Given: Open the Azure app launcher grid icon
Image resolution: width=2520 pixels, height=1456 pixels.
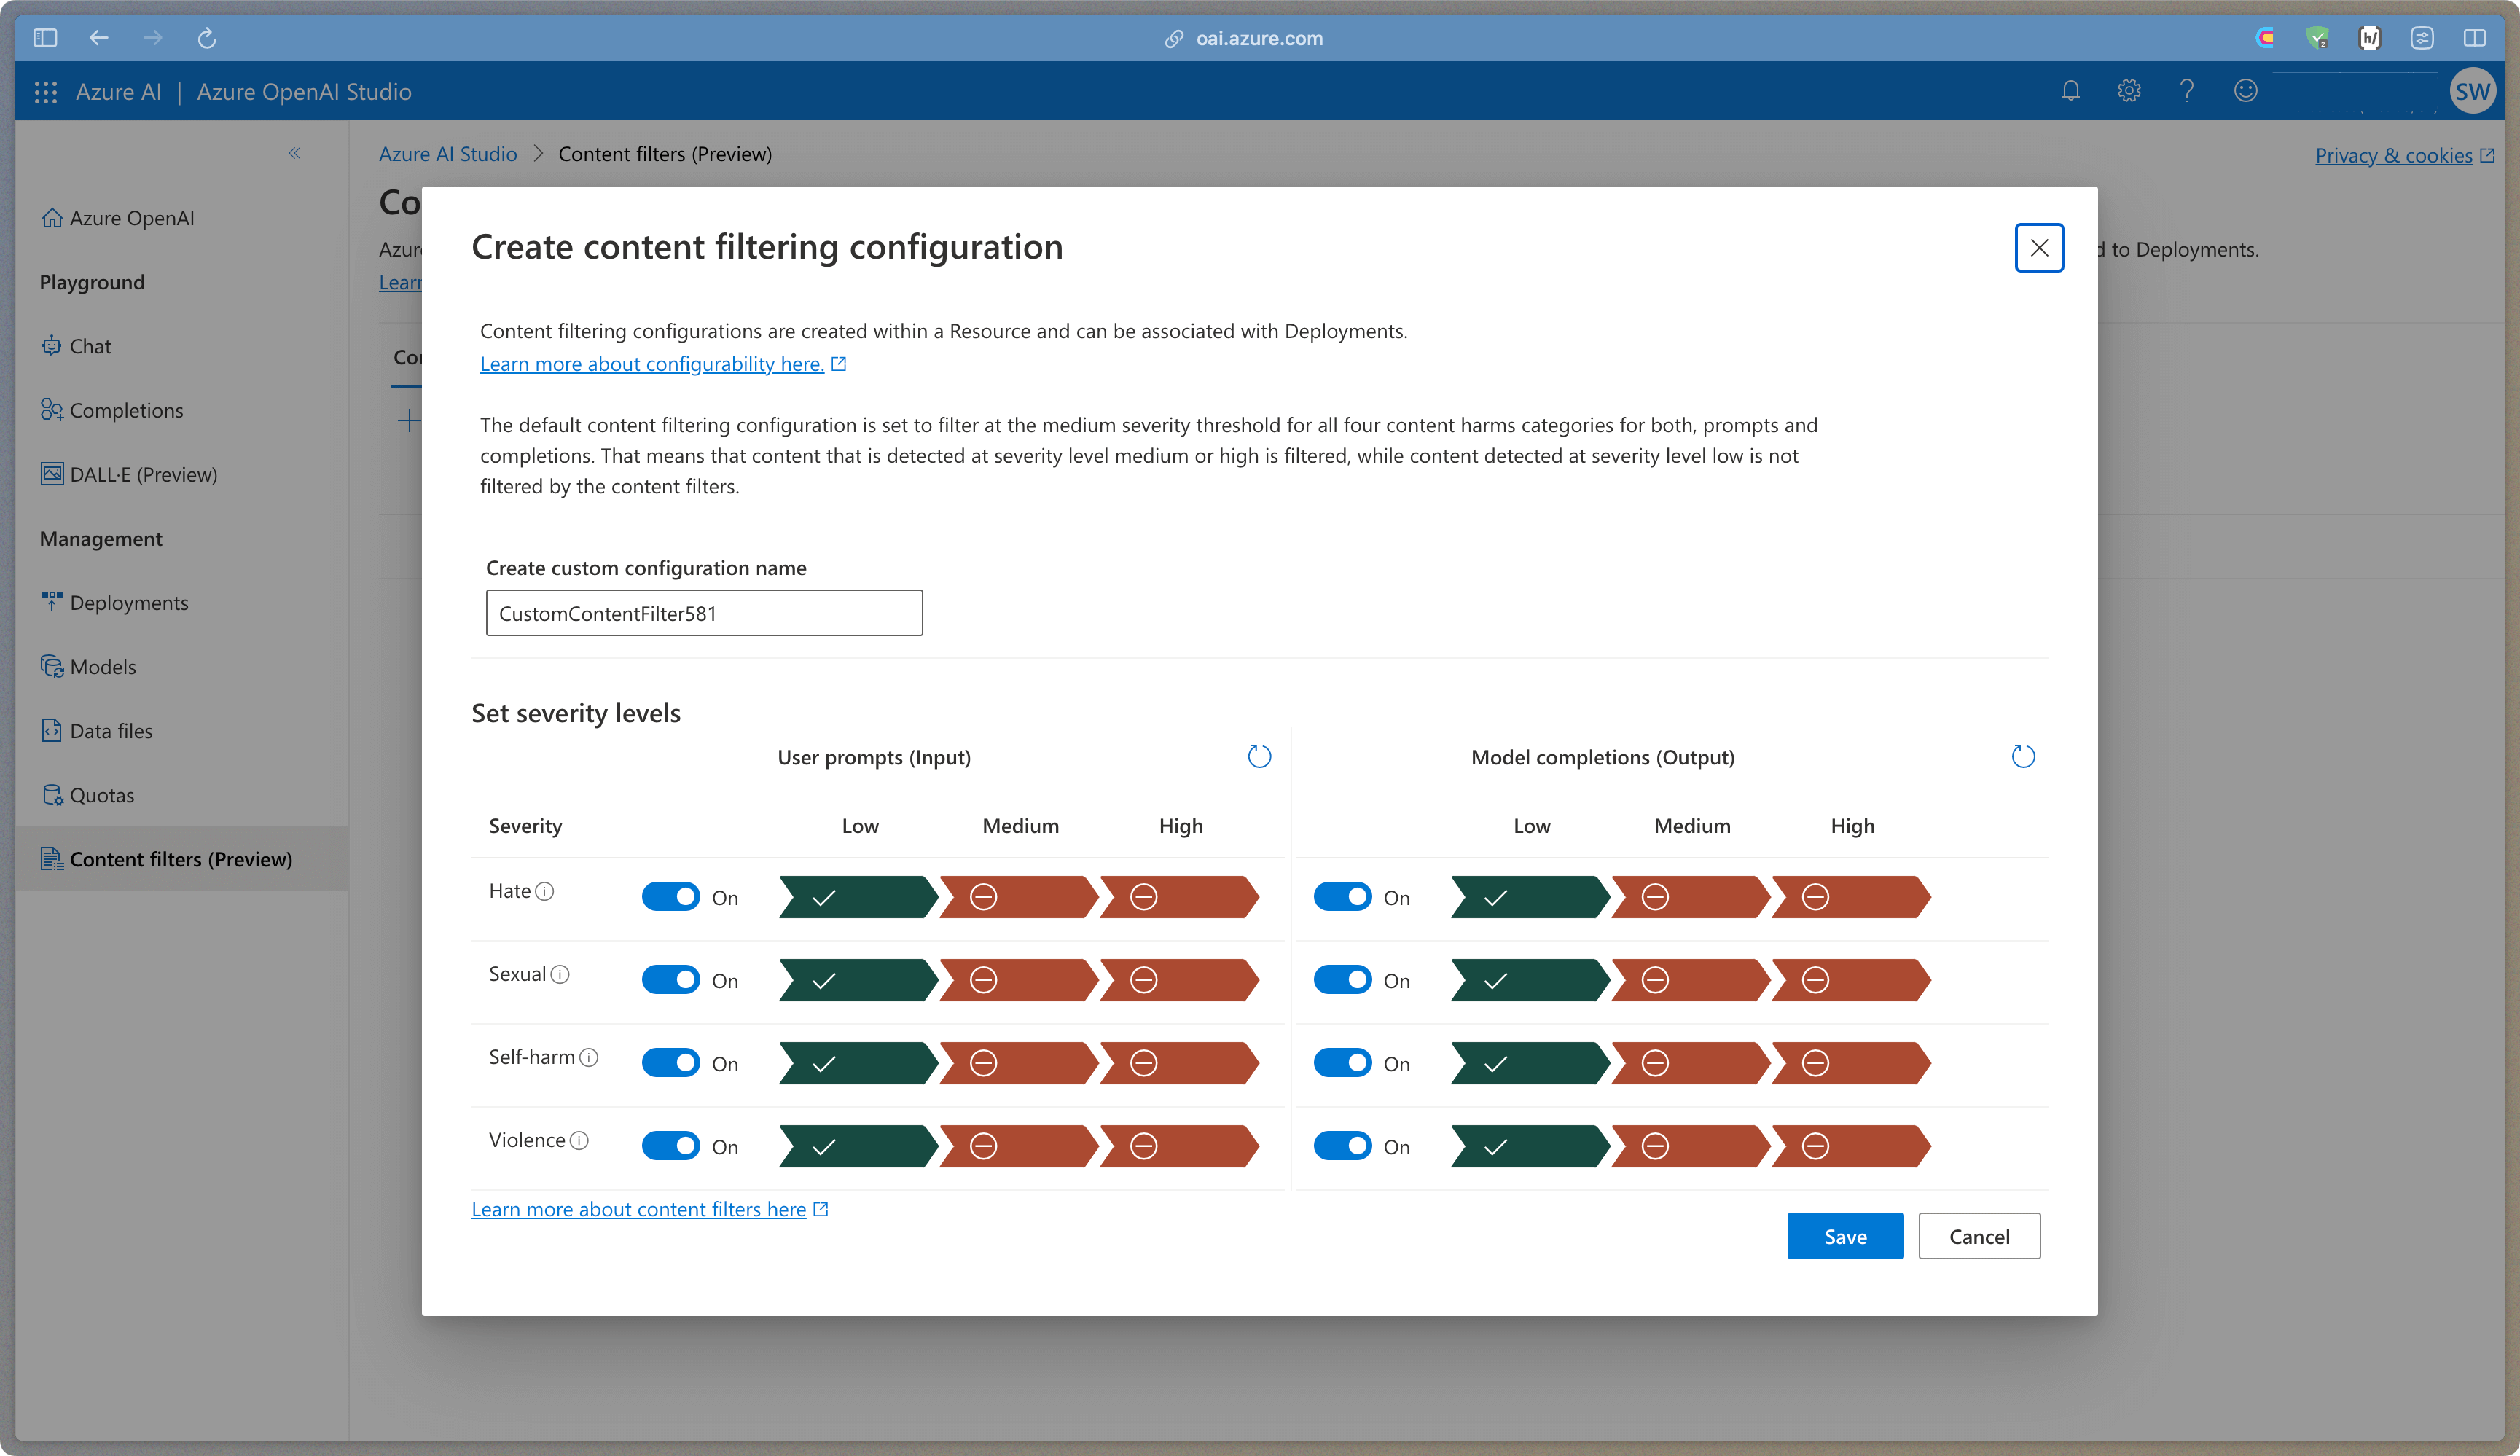Looking at the screenshot, I should 46,92.
